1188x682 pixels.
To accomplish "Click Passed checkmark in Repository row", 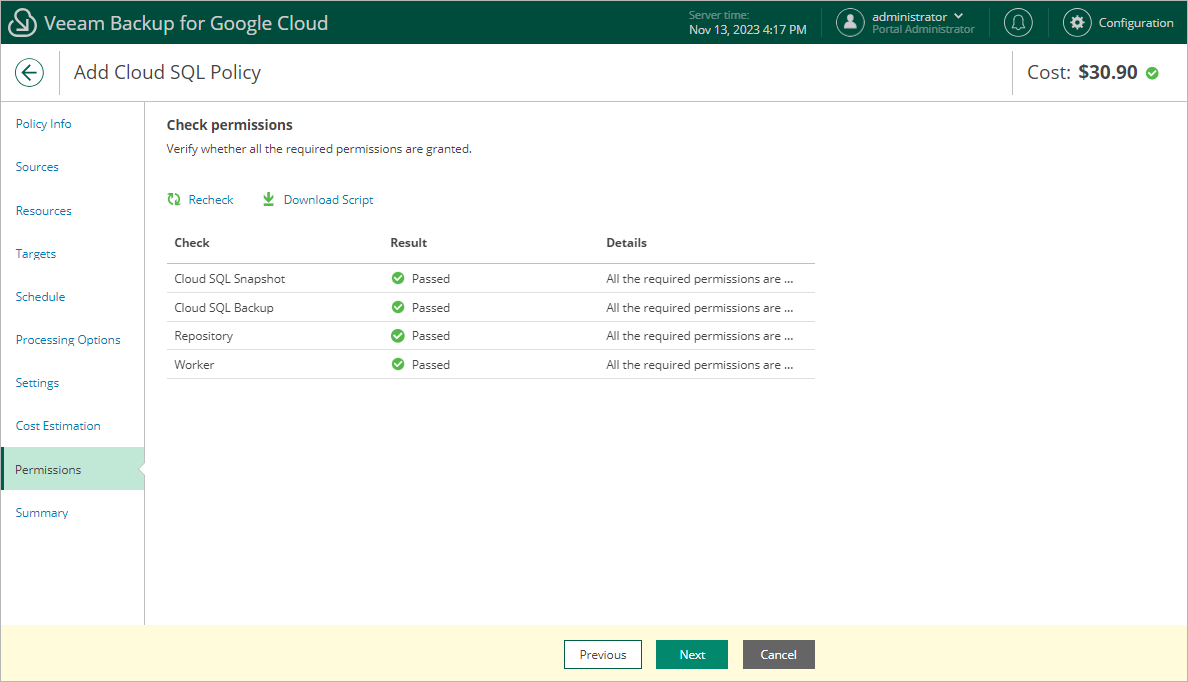I will [398, 336].
